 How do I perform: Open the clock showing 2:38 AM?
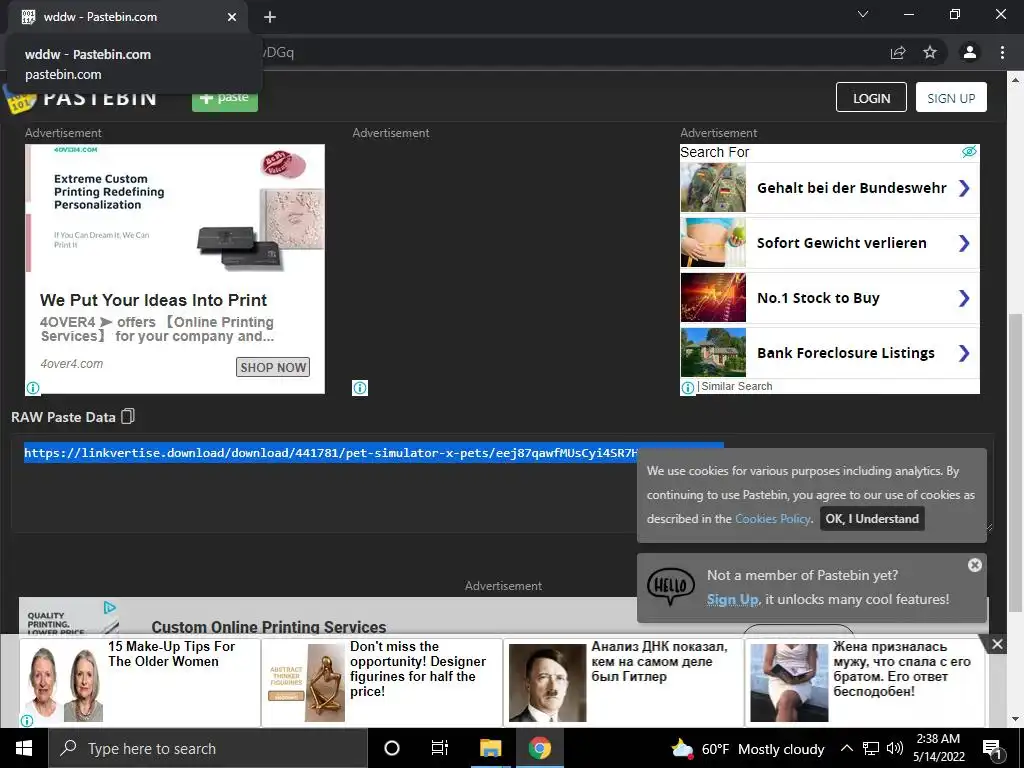[938, 748]
